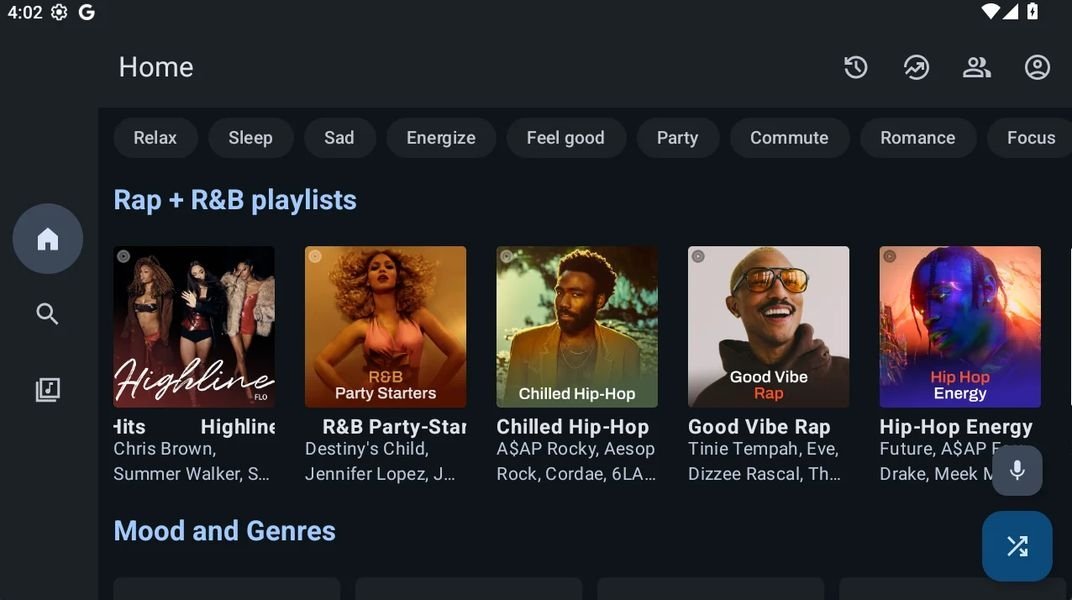1072x600 pixels.
Task: Open the Good Vibe Rap playlist cover
Action: (x=768, y=327)
